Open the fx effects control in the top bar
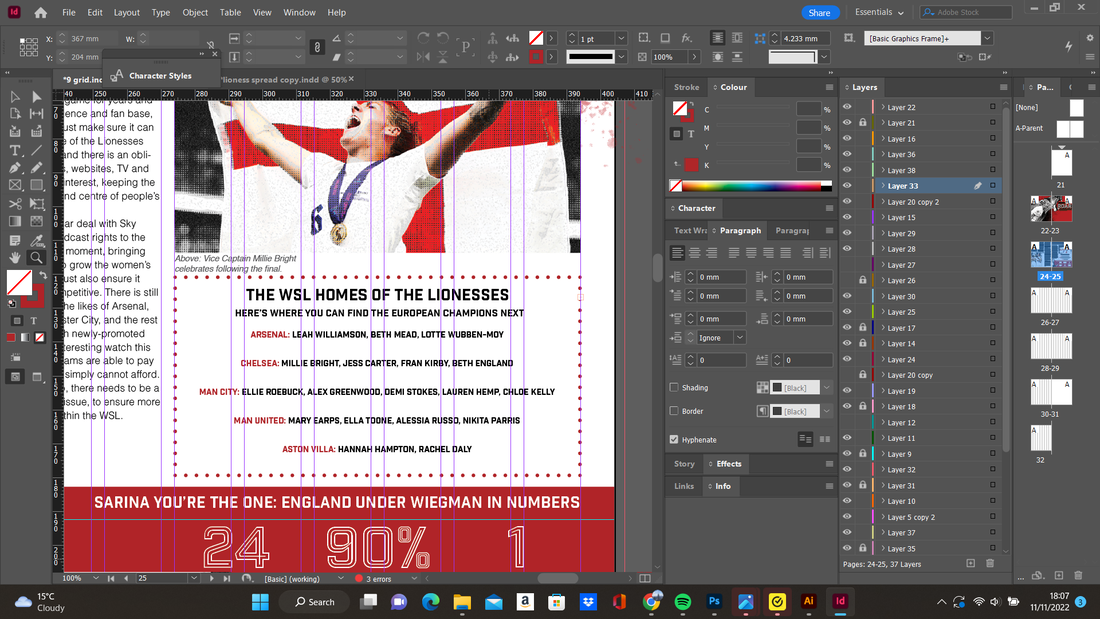The image size is (1100, 619). (687, 38)
